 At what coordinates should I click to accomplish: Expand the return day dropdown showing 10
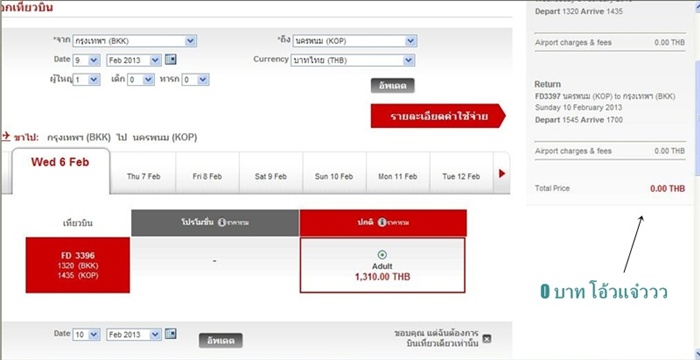click(87, 335)
